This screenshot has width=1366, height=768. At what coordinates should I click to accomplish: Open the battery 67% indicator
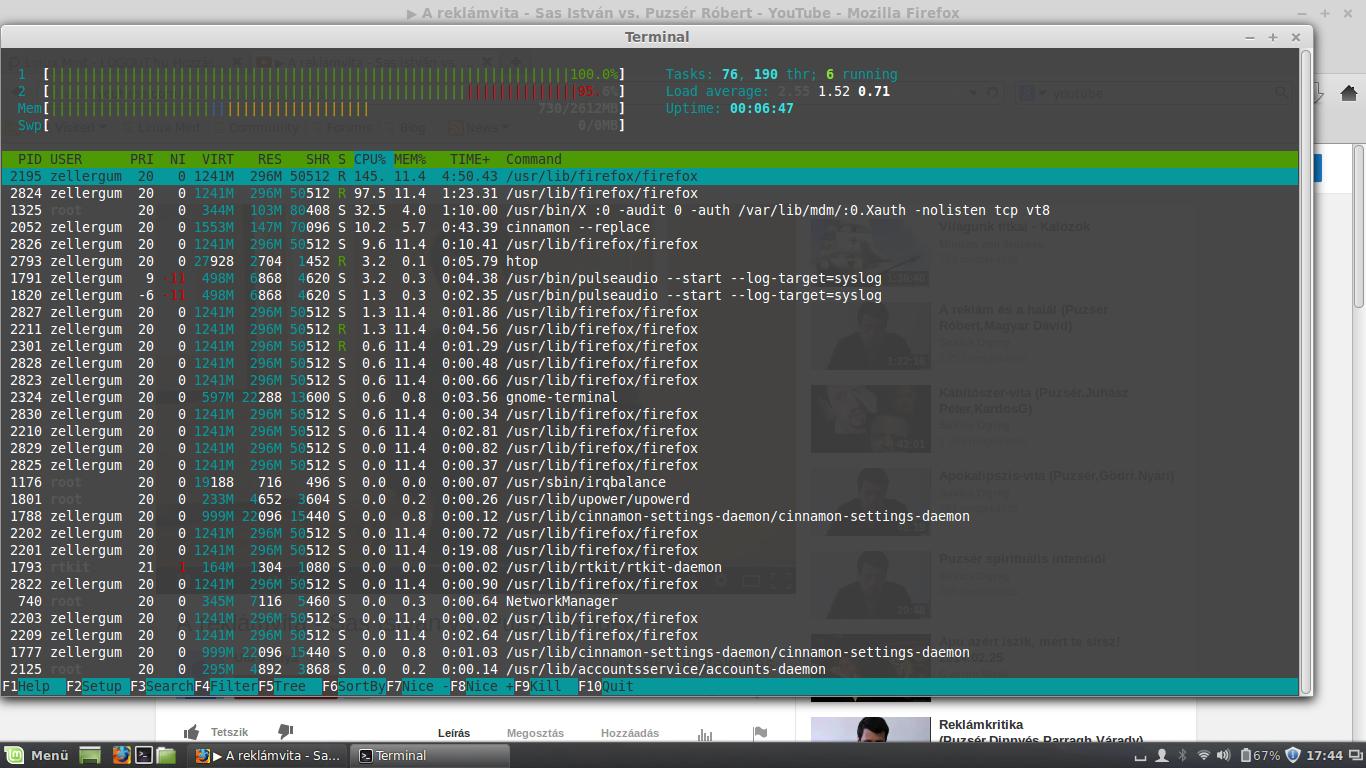click(x=1260, y=755)
